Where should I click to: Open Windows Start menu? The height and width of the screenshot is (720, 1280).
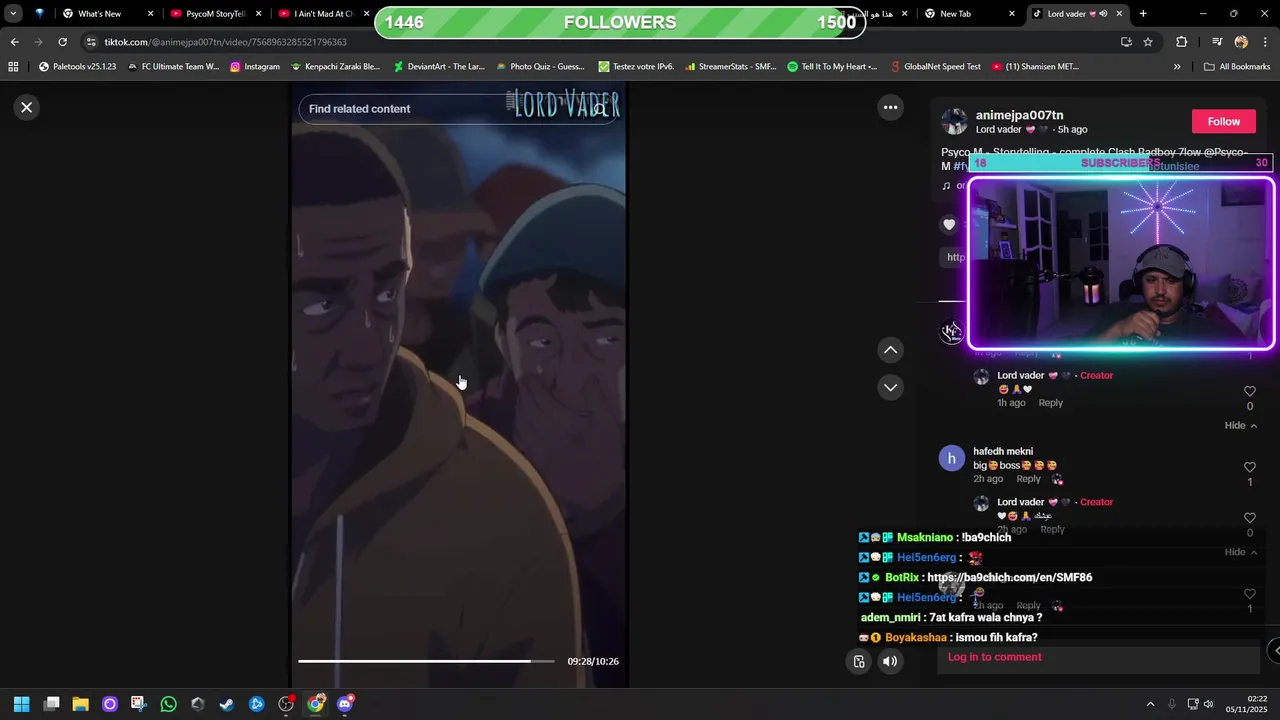[22, 704]
